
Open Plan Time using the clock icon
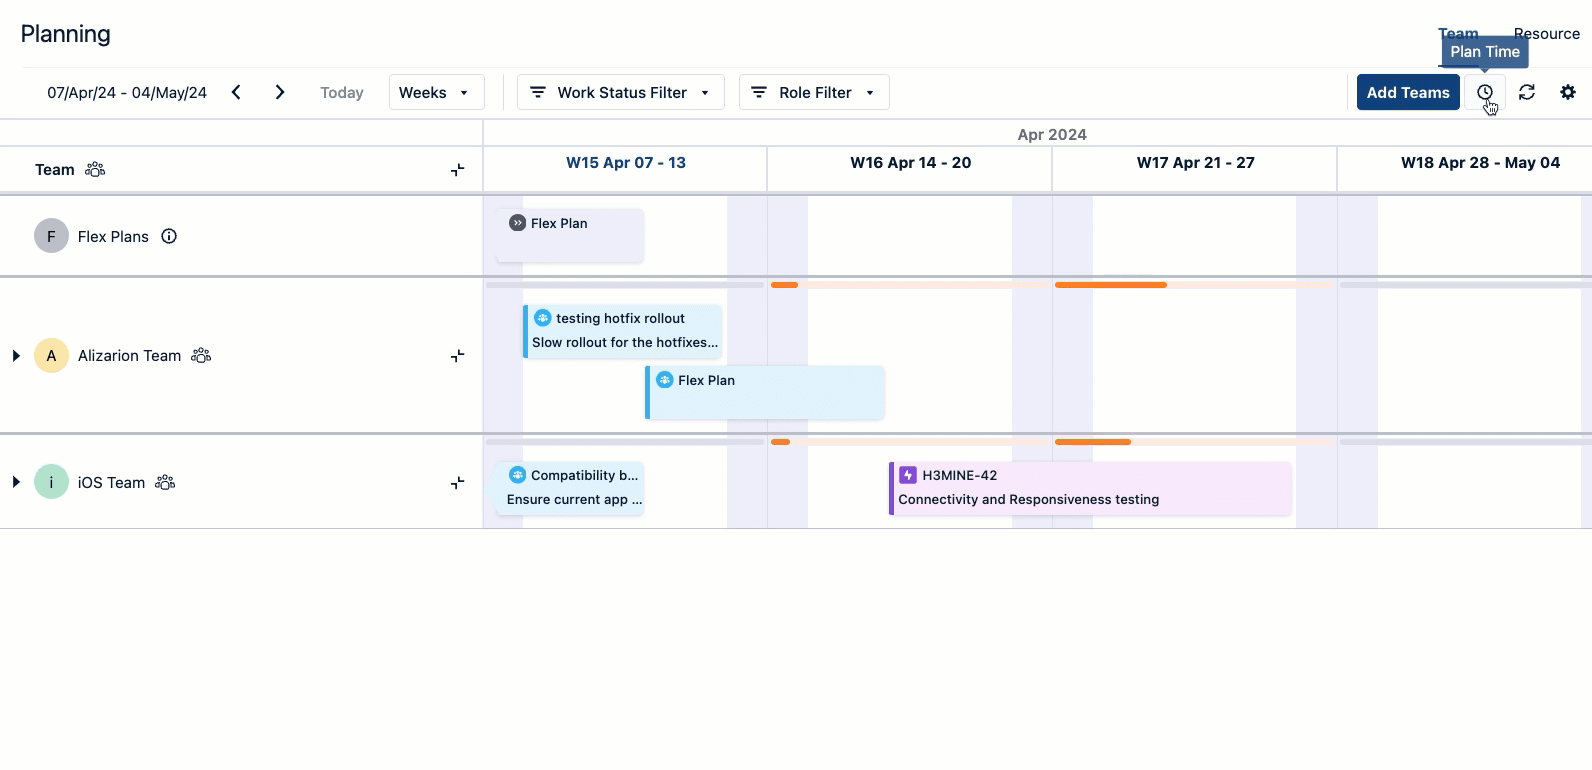coord(1485,92)
